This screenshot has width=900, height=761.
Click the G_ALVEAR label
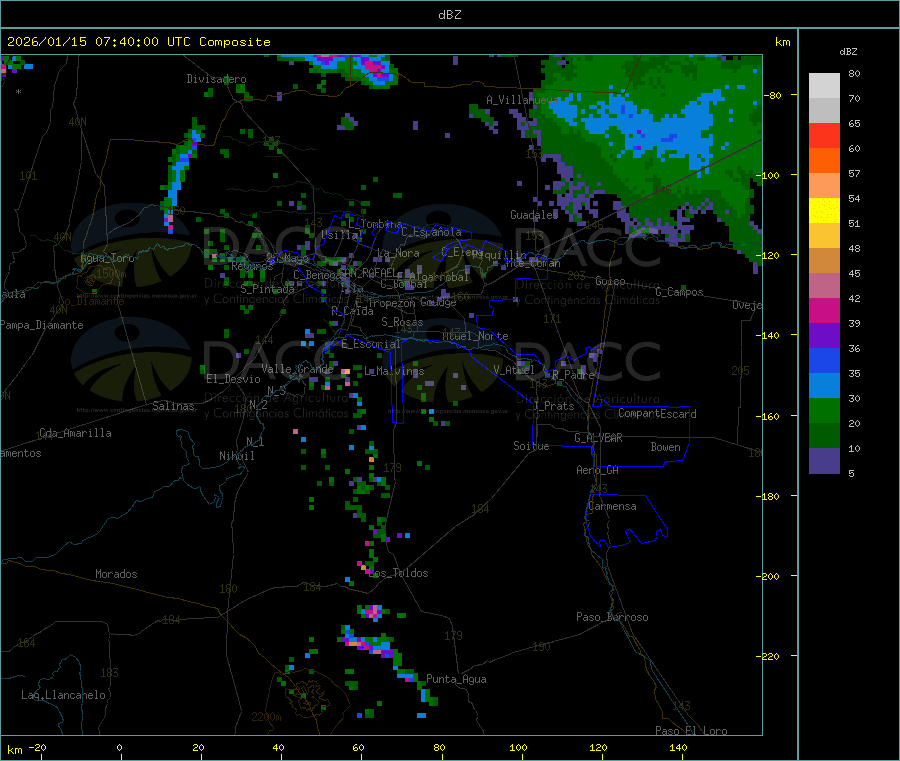click(598, 438)
